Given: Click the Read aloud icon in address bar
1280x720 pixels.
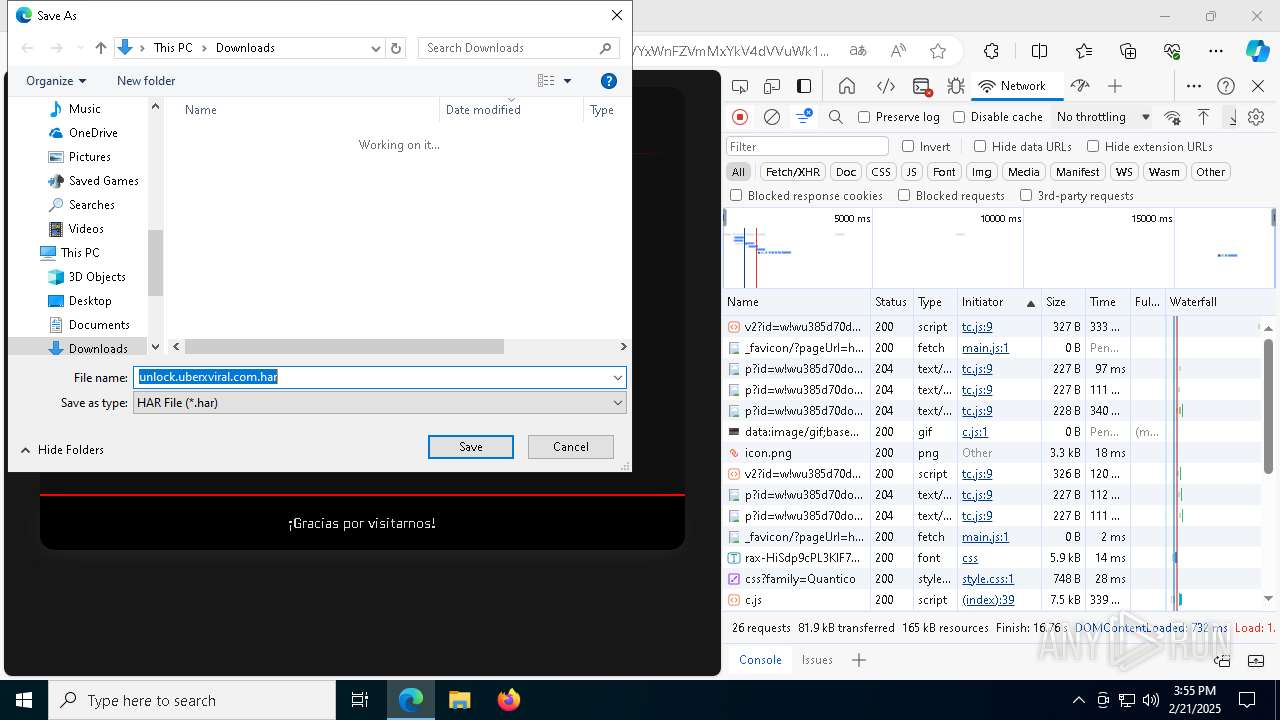Looking at the screenshot, I should coord(898,51).
